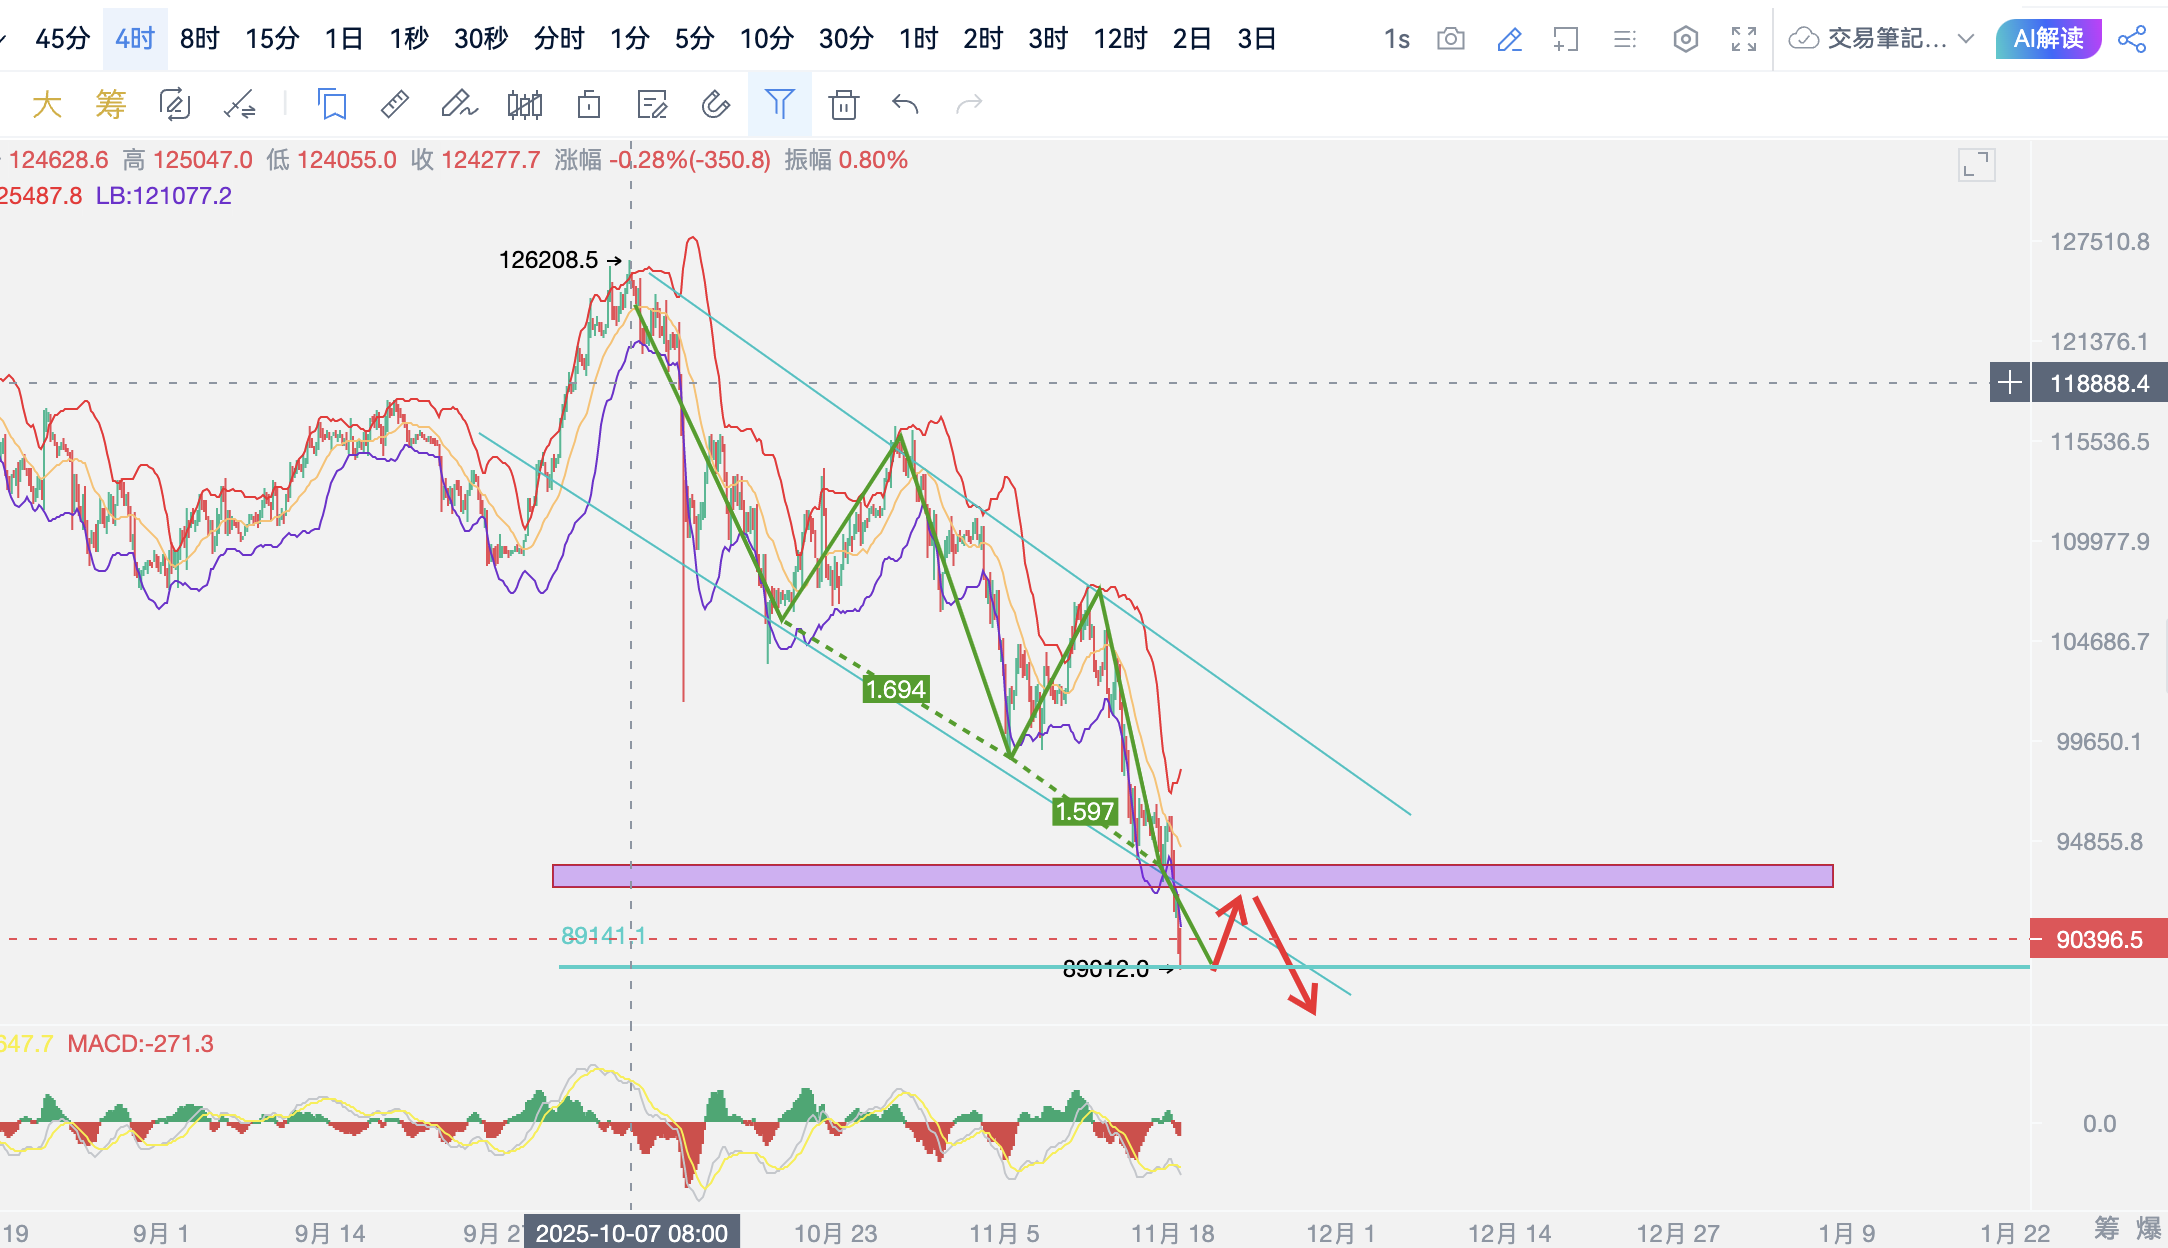Viewport: 2168px width, 1248px height.
Task: Switch to the 1日 timeframe tab
Action: (343, 39)
